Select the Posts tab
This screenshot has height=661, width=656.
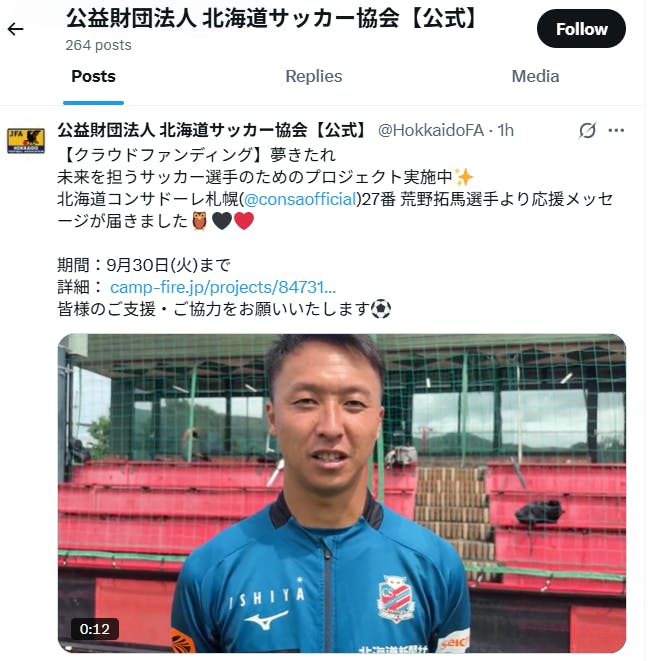(93, 77)
